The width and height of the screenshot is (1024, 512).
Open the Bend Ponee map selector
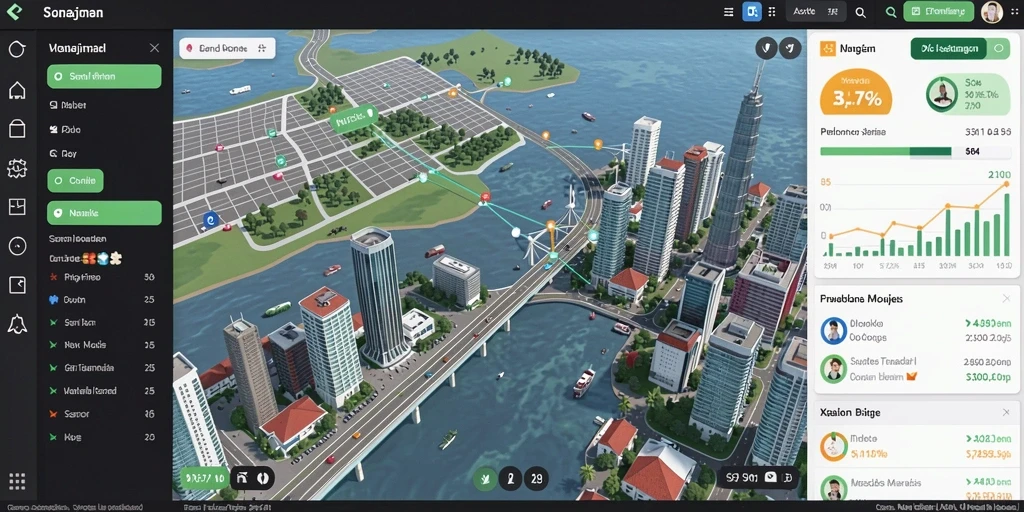(227, 48)
